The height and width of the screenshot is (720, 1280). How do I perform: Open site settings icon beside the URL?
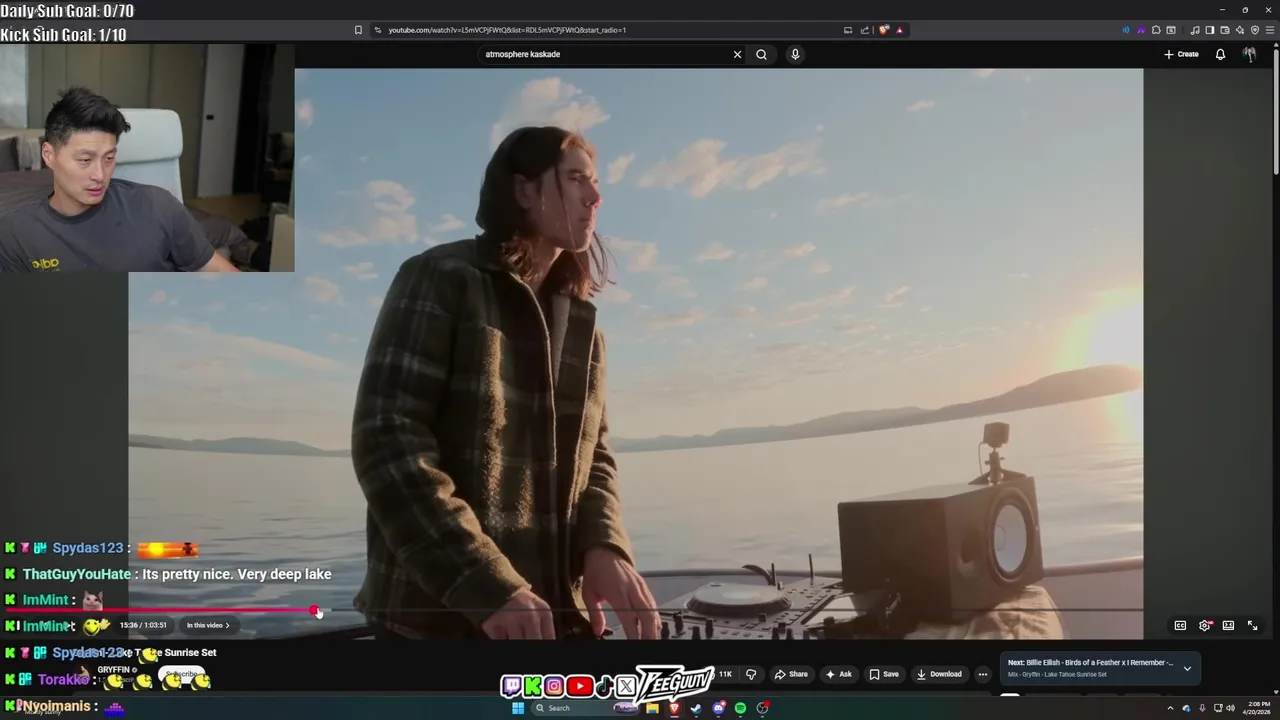(x=377, y=30)
